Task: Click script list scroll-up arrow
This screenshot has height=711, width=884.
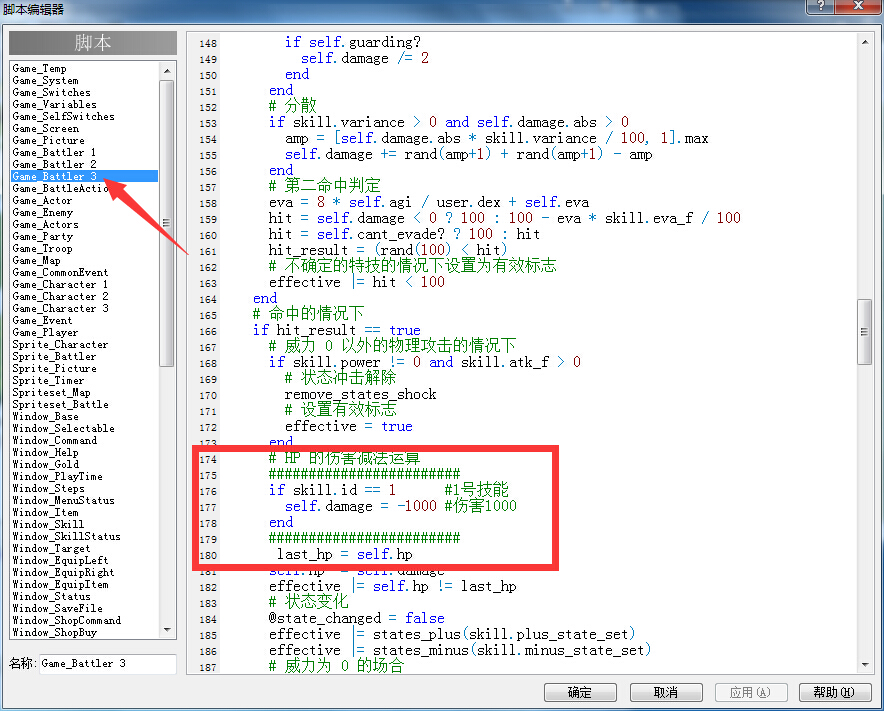Action: coord(167,70)
